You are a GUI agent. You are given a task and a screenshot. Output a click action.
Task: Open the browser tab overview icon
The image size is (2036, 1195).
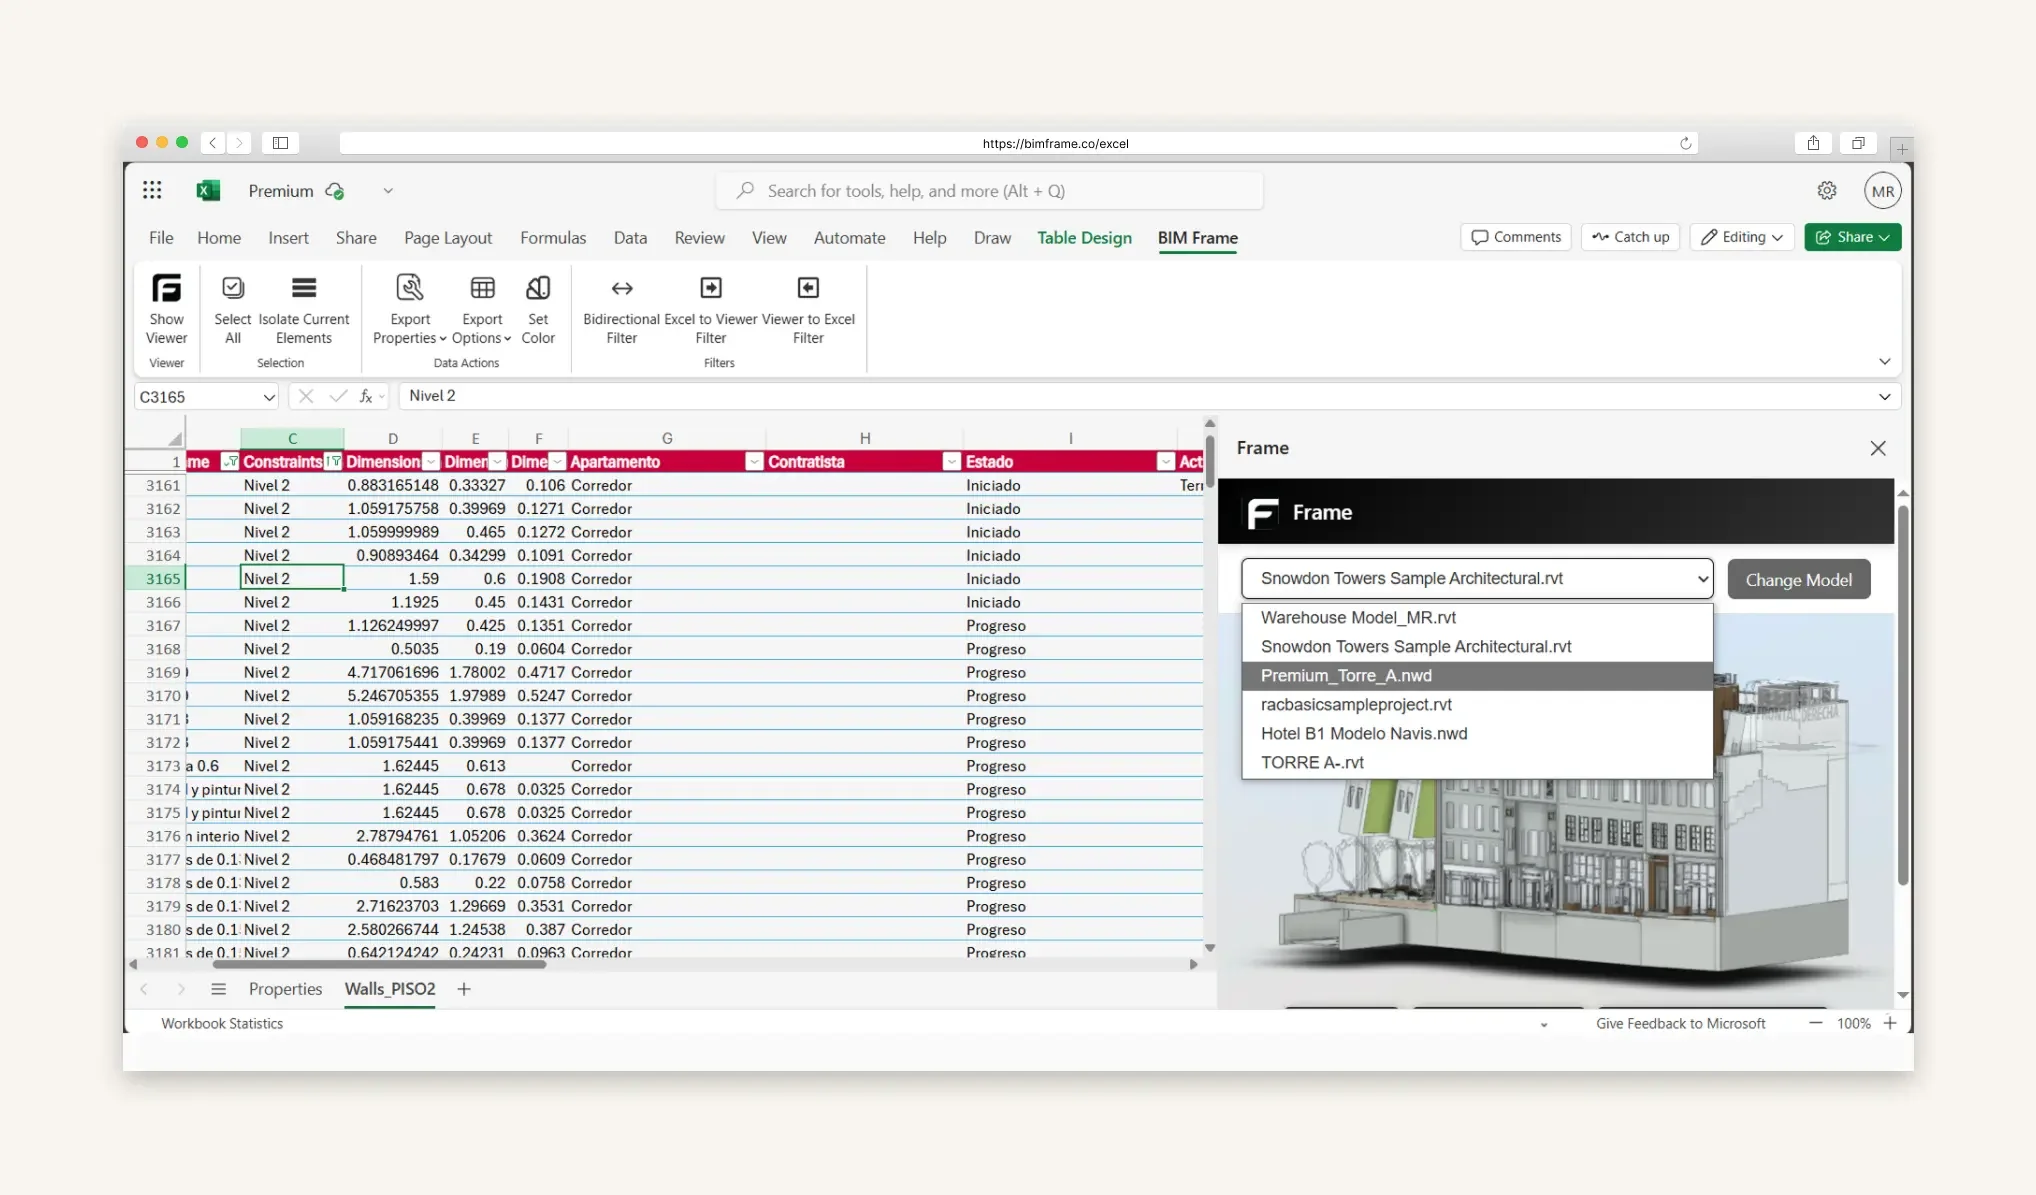coord(1858,143)
